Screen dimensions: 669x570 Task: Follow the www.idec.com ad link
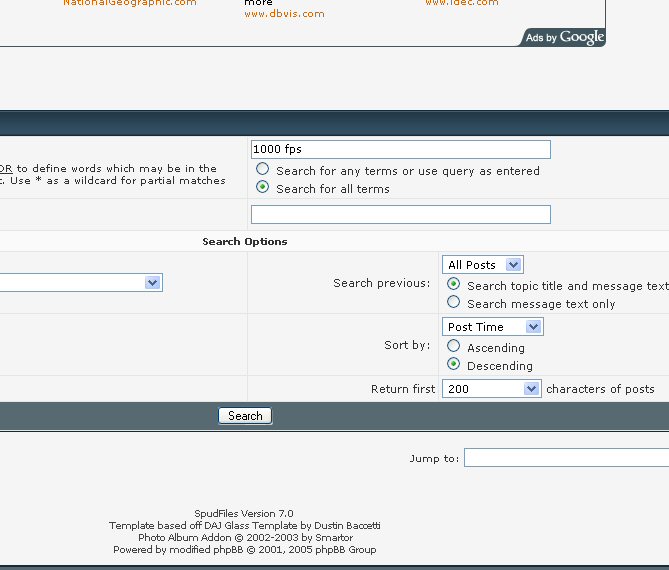point(462,3)
